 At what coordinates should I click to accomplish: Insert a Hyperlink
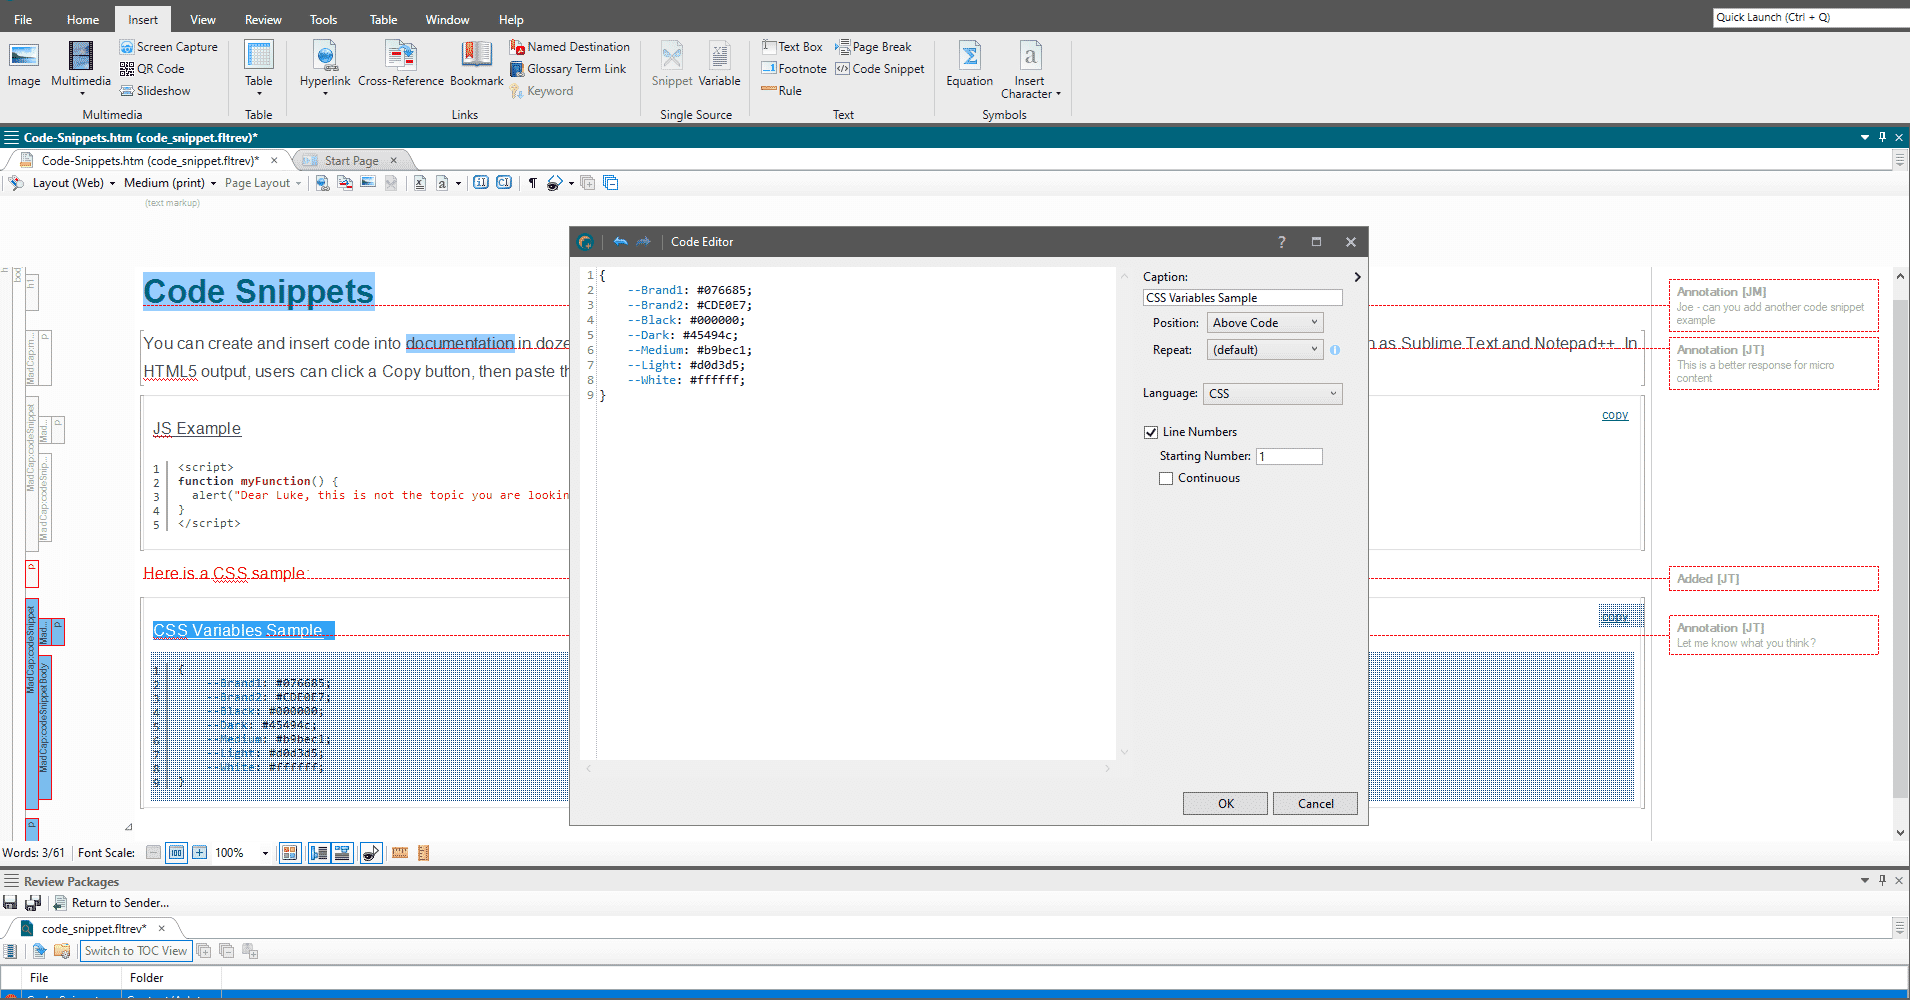pos(325,67)
